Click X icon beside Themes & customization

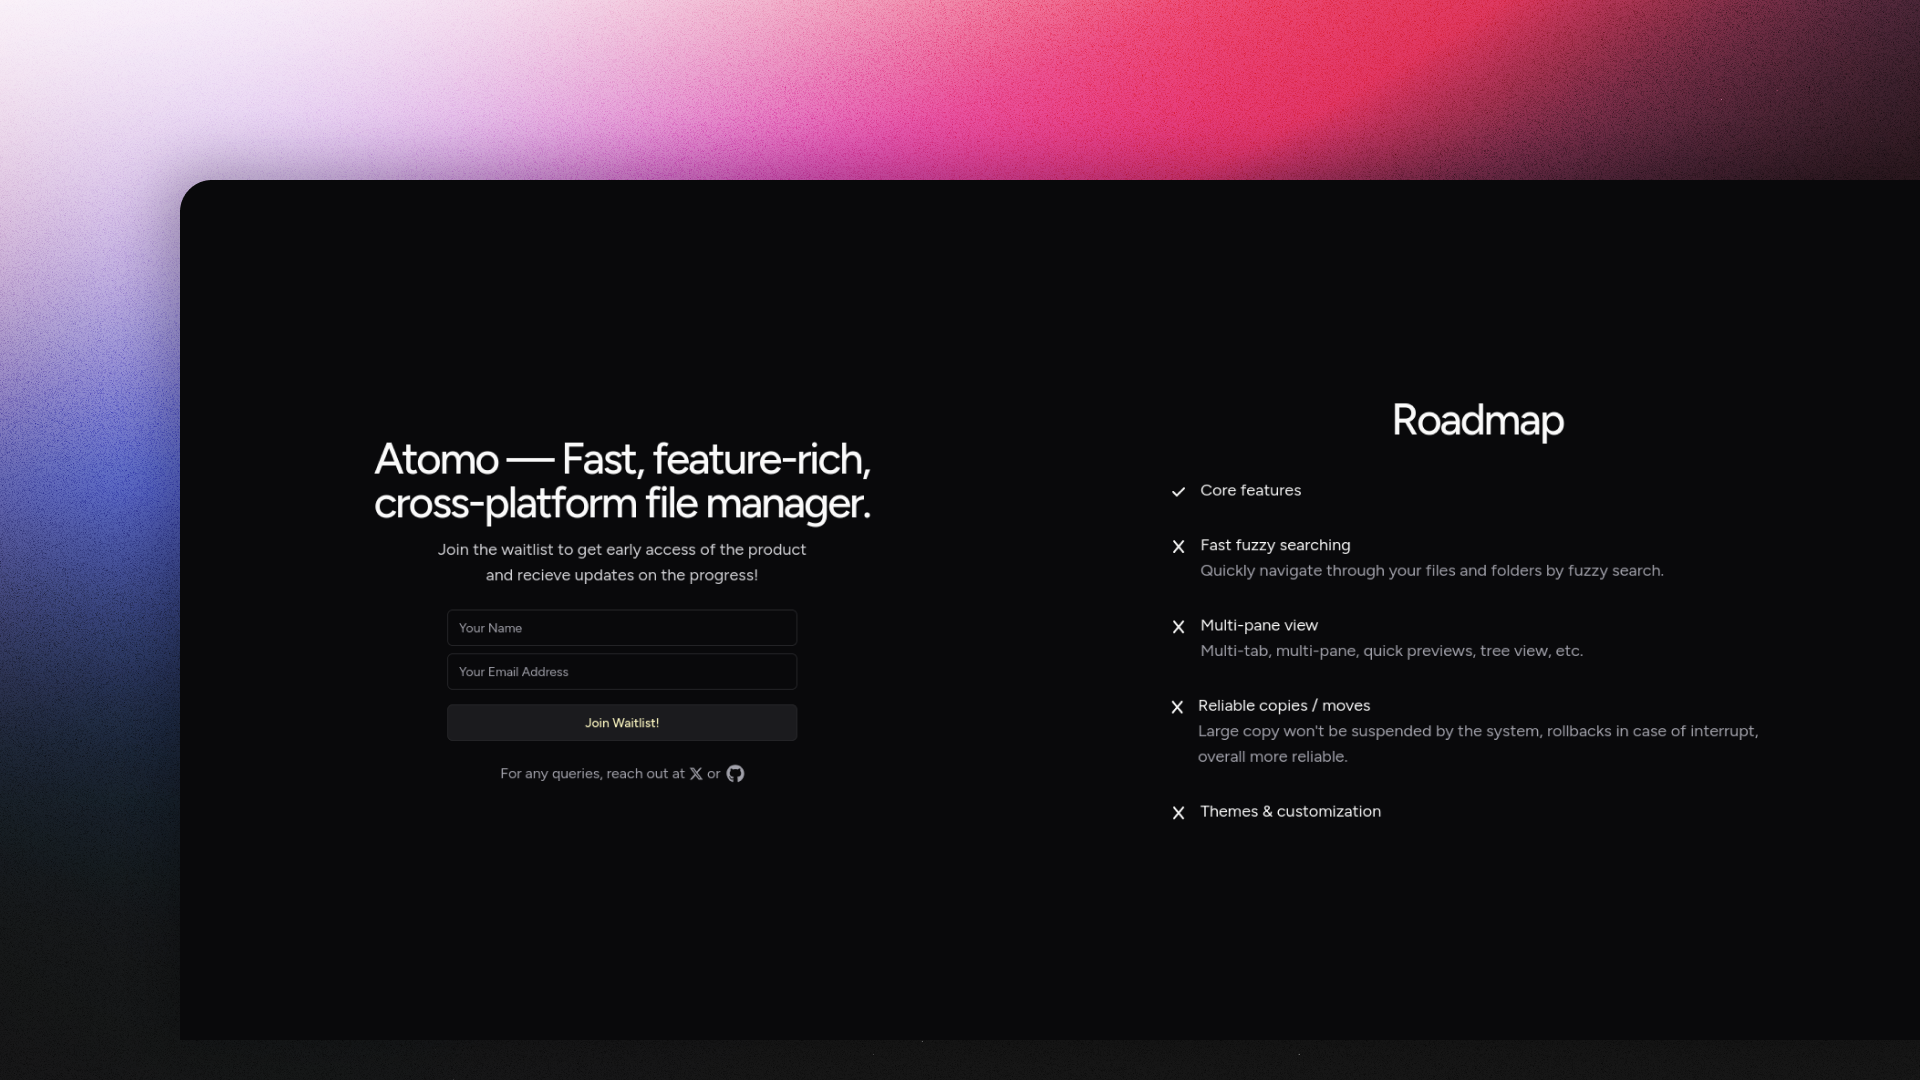pyautogui.click(x=1178, y=813)
